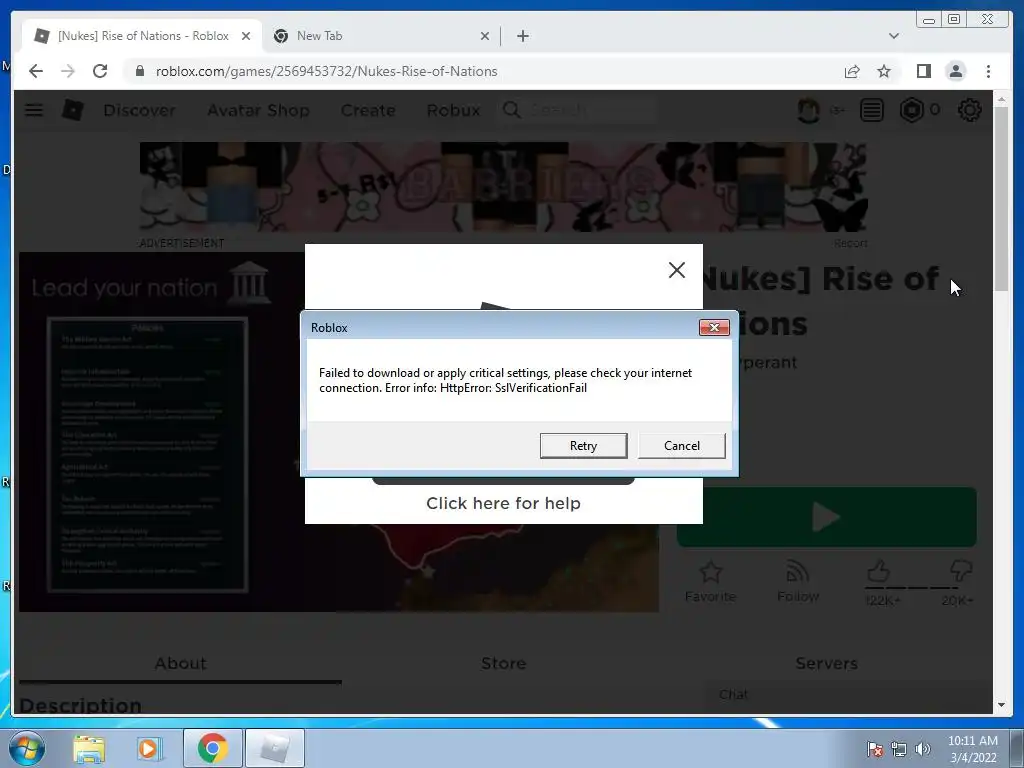Open Chrome profile avatar menu
This screenshot has width=1024, height=768.
coord(955,71)
